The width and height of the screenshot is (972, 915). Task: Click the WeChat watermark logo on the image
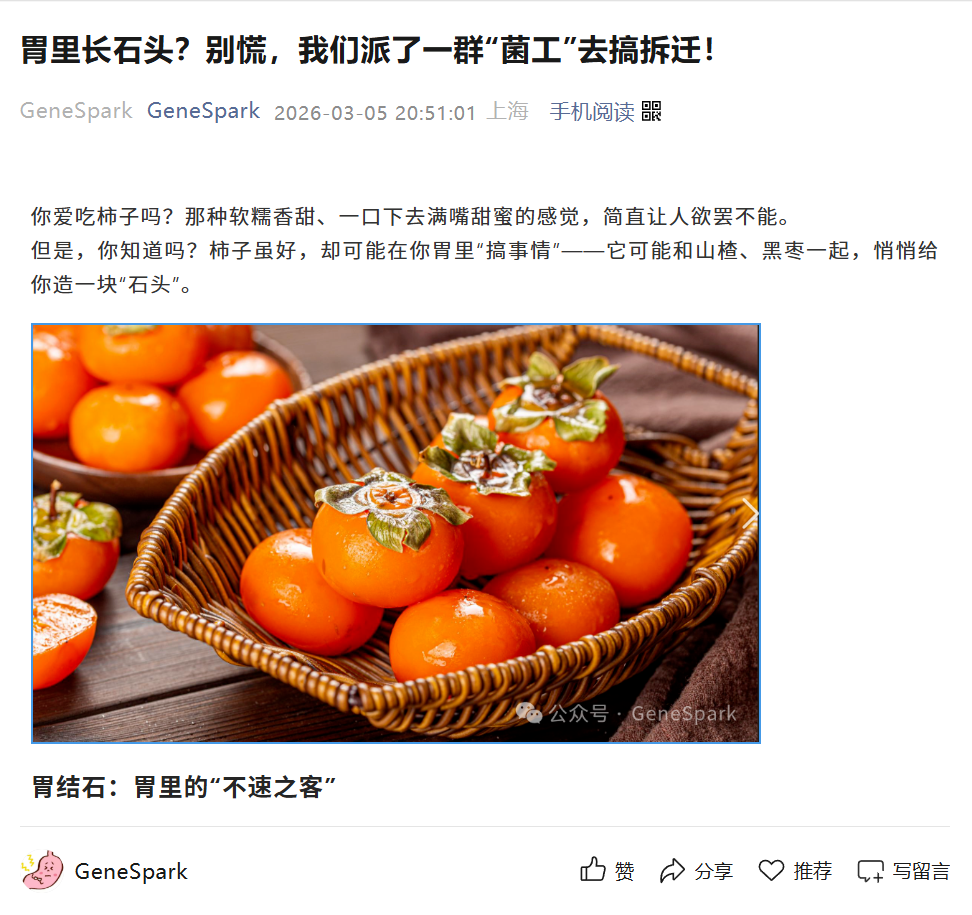(529, 713)
